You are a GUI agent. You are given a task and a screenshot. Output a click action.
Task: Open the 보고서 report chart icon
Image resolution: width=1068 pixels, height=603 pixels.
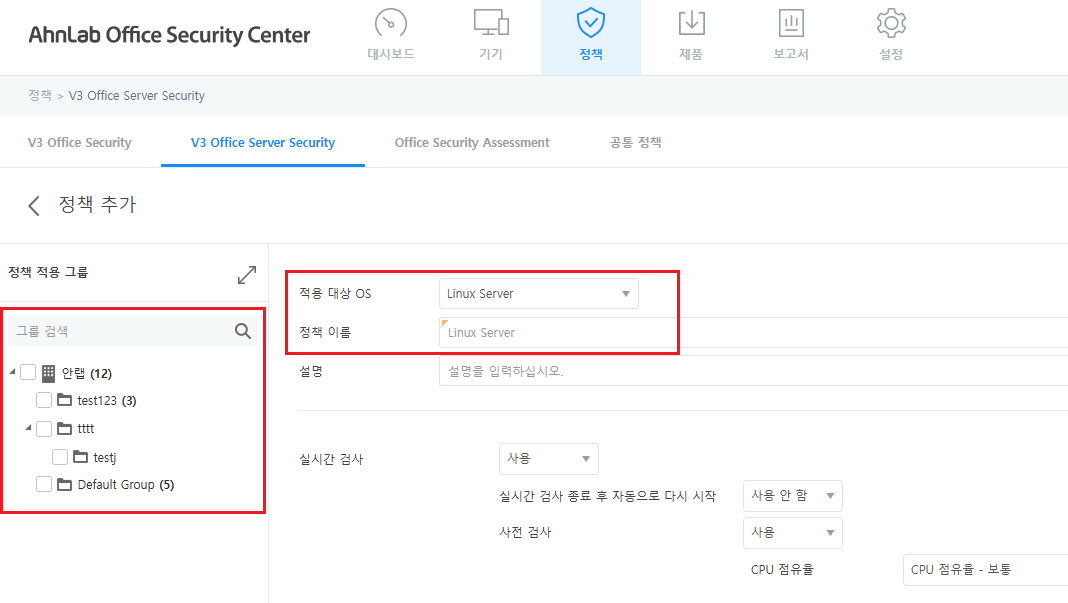point(791,23)
